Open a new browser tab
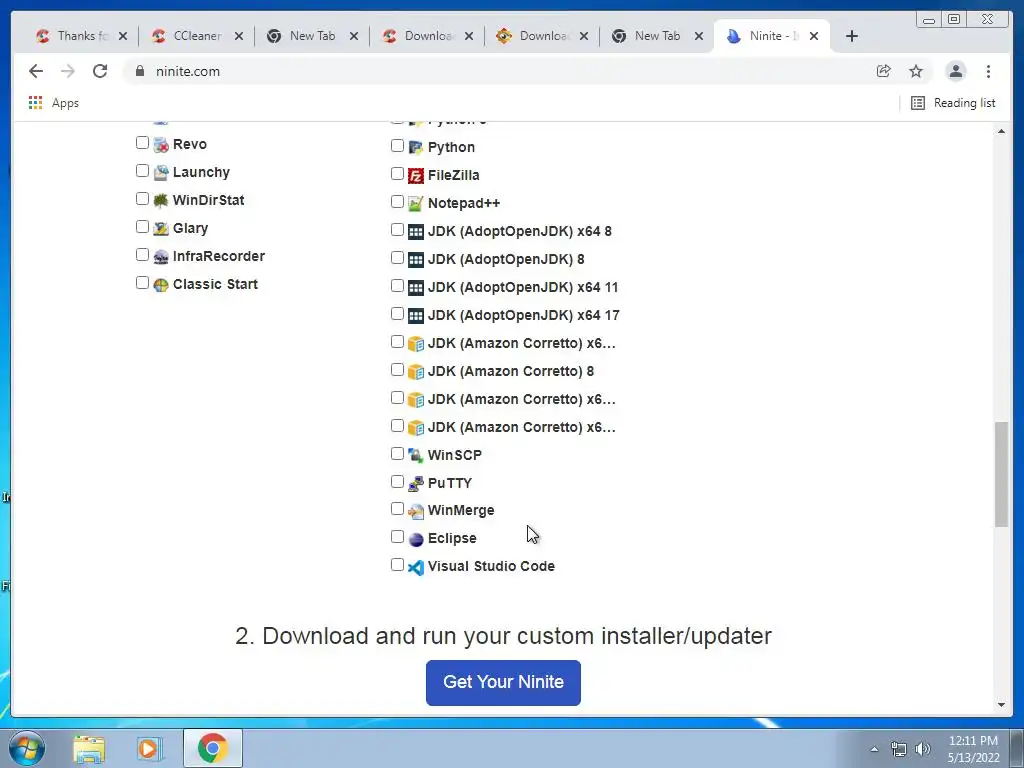Screen dimensions: 1024x768 [852, 36]
